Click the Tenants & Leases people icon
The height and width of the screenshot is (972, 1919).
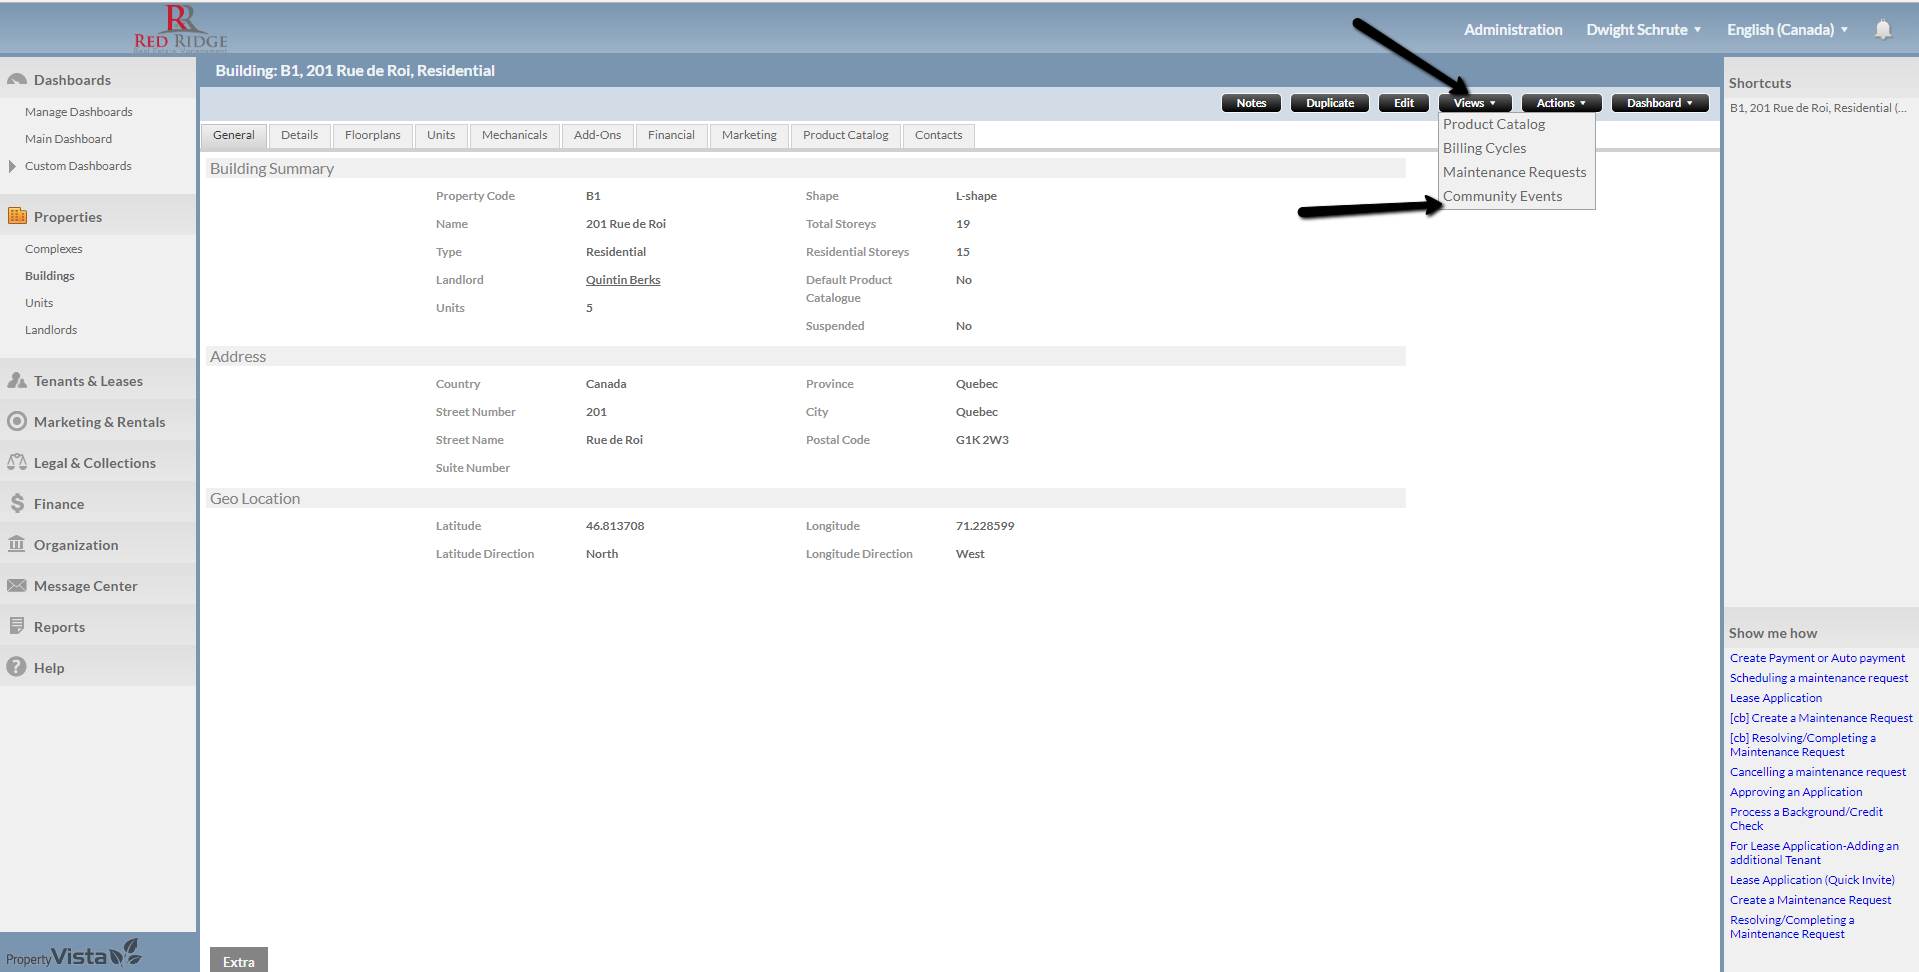(x=17, y=381)
